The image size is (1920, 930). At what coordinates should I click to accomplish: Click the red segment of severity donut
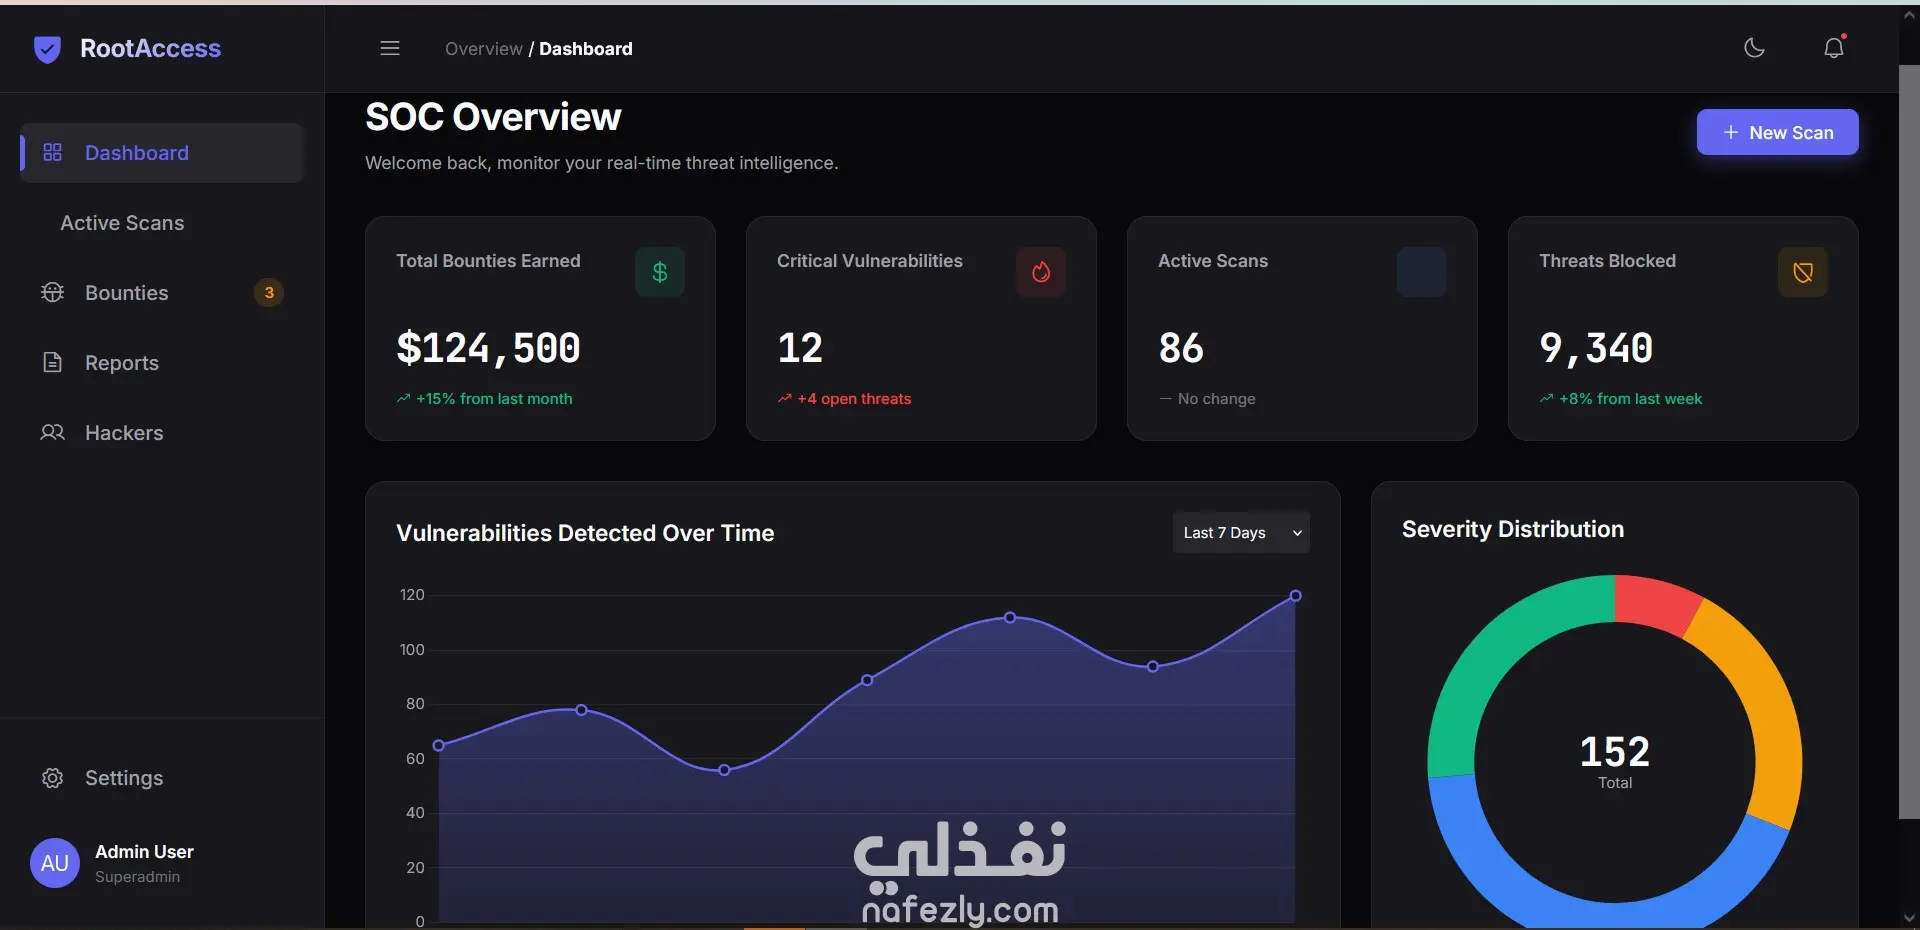pos(1655,602)
